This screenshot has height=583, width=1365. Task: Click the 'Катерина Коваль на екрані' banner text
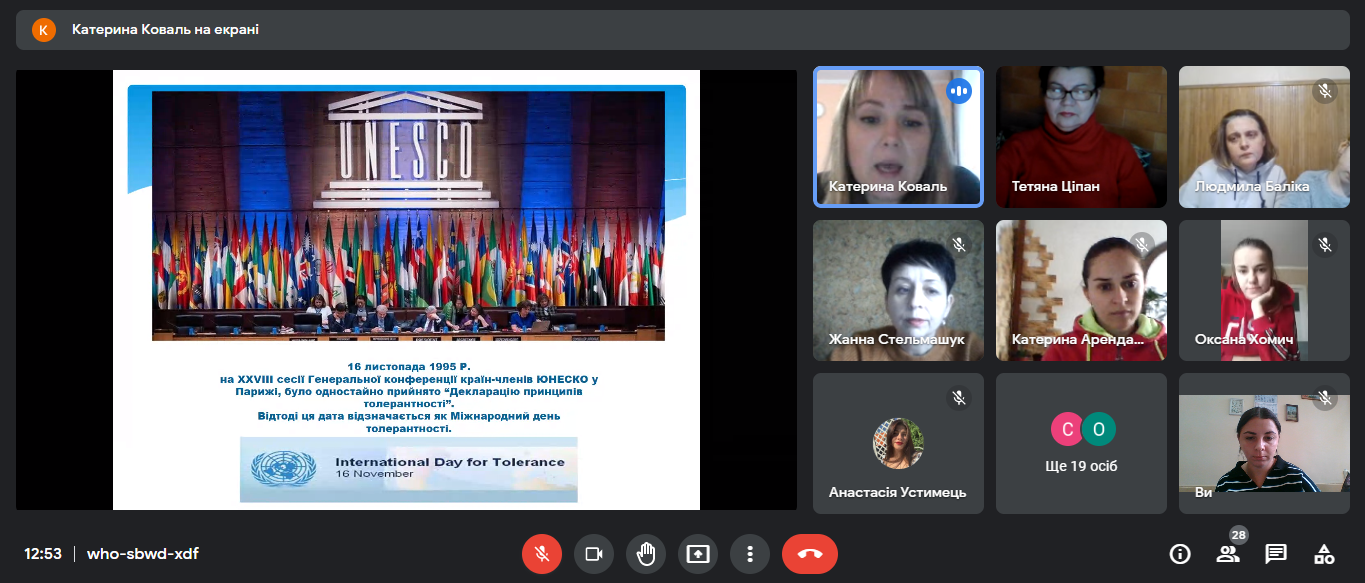(165, 30)
